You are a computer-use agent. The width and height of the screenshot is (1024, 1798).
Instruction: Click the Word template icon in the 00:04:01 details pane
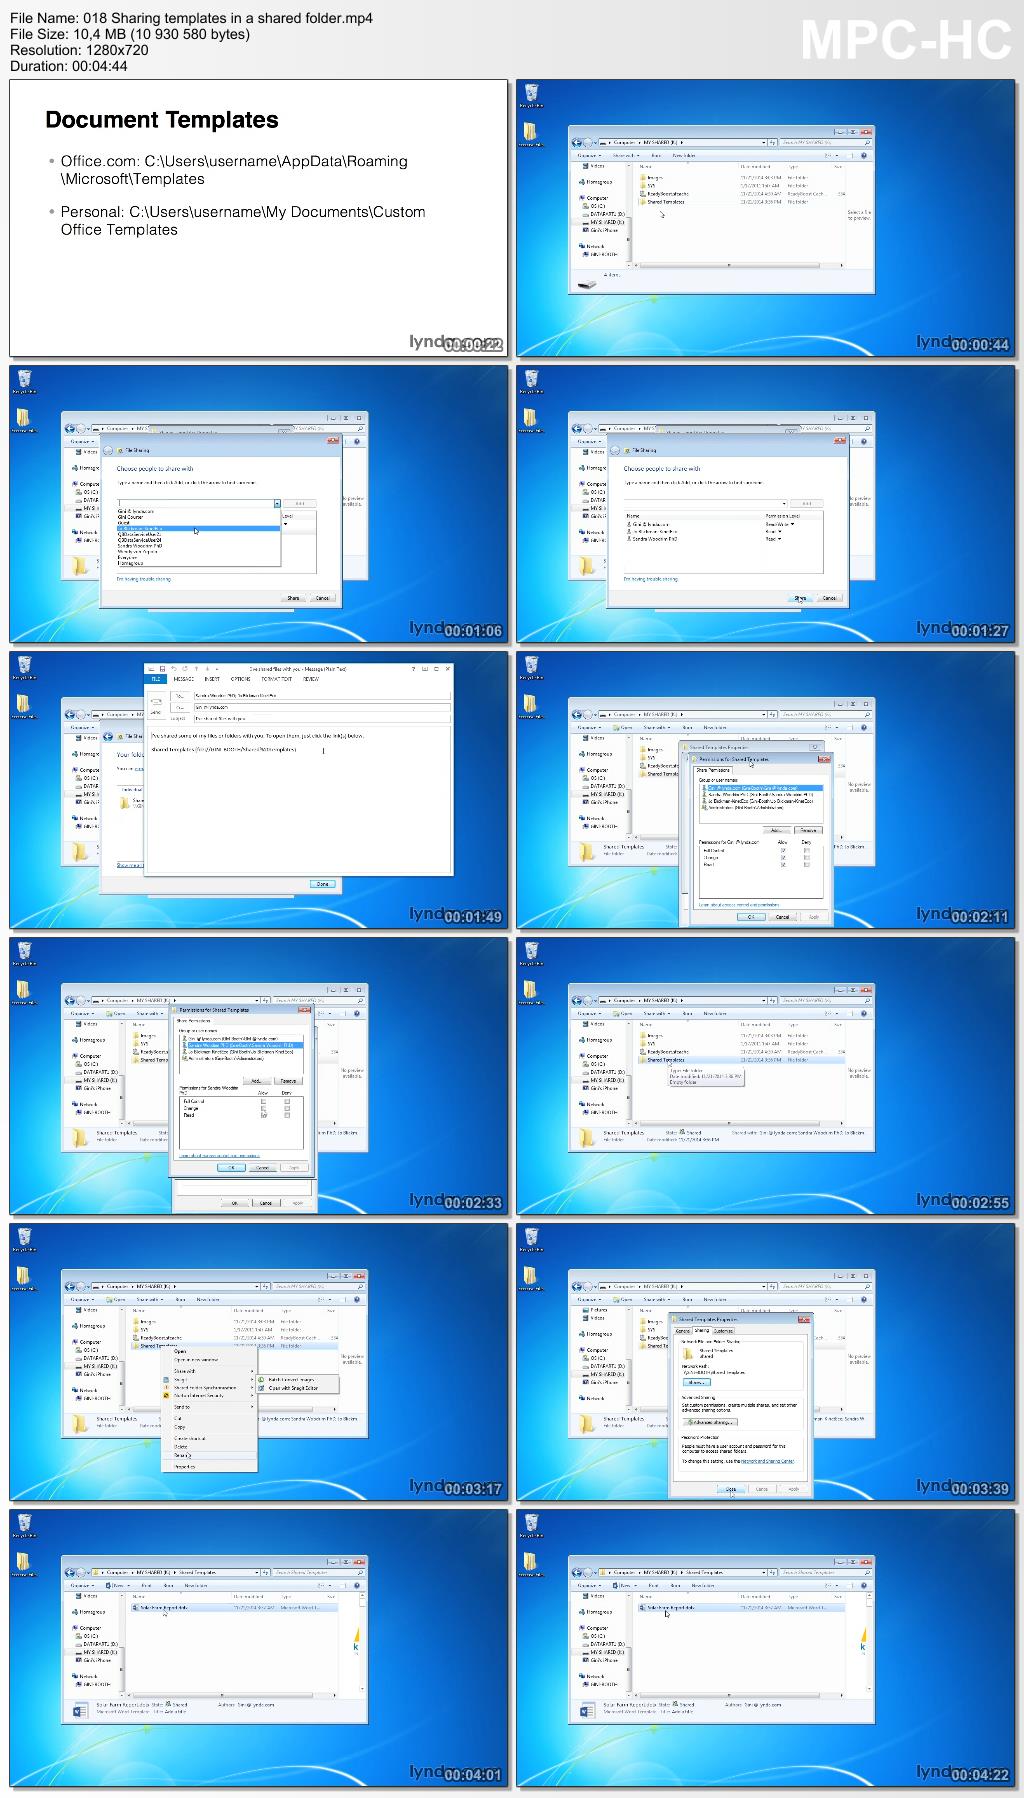[81, 1711]
